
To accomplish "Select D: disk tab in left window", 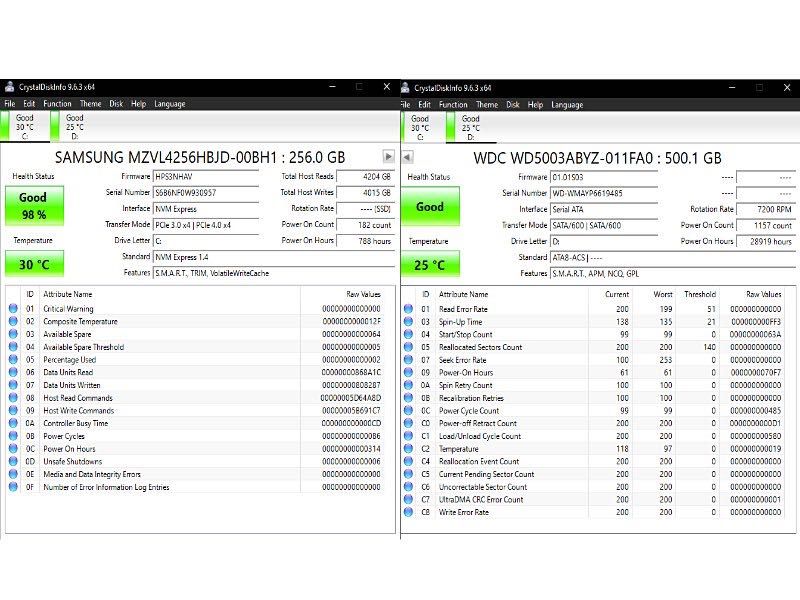I will click(x=74, y=127).
